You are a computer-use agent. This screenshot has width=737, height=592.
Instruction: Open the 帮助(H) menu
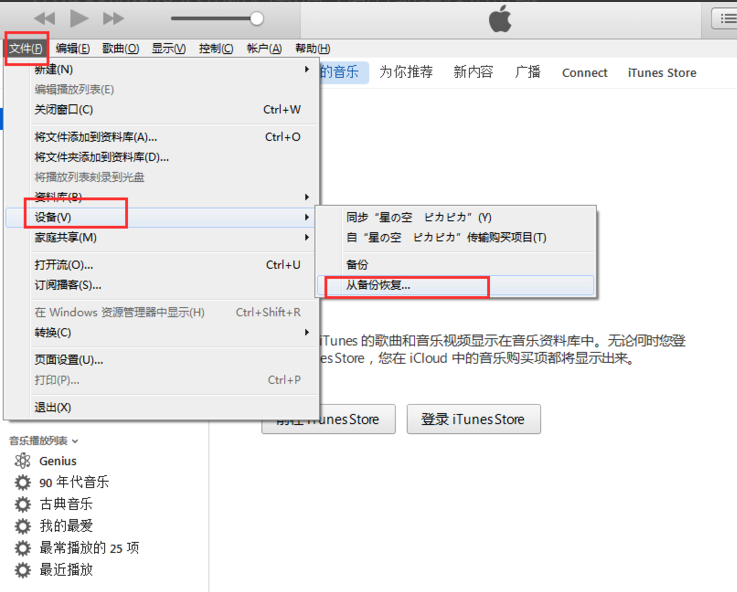pyautogui.click(x=313, y=48)
